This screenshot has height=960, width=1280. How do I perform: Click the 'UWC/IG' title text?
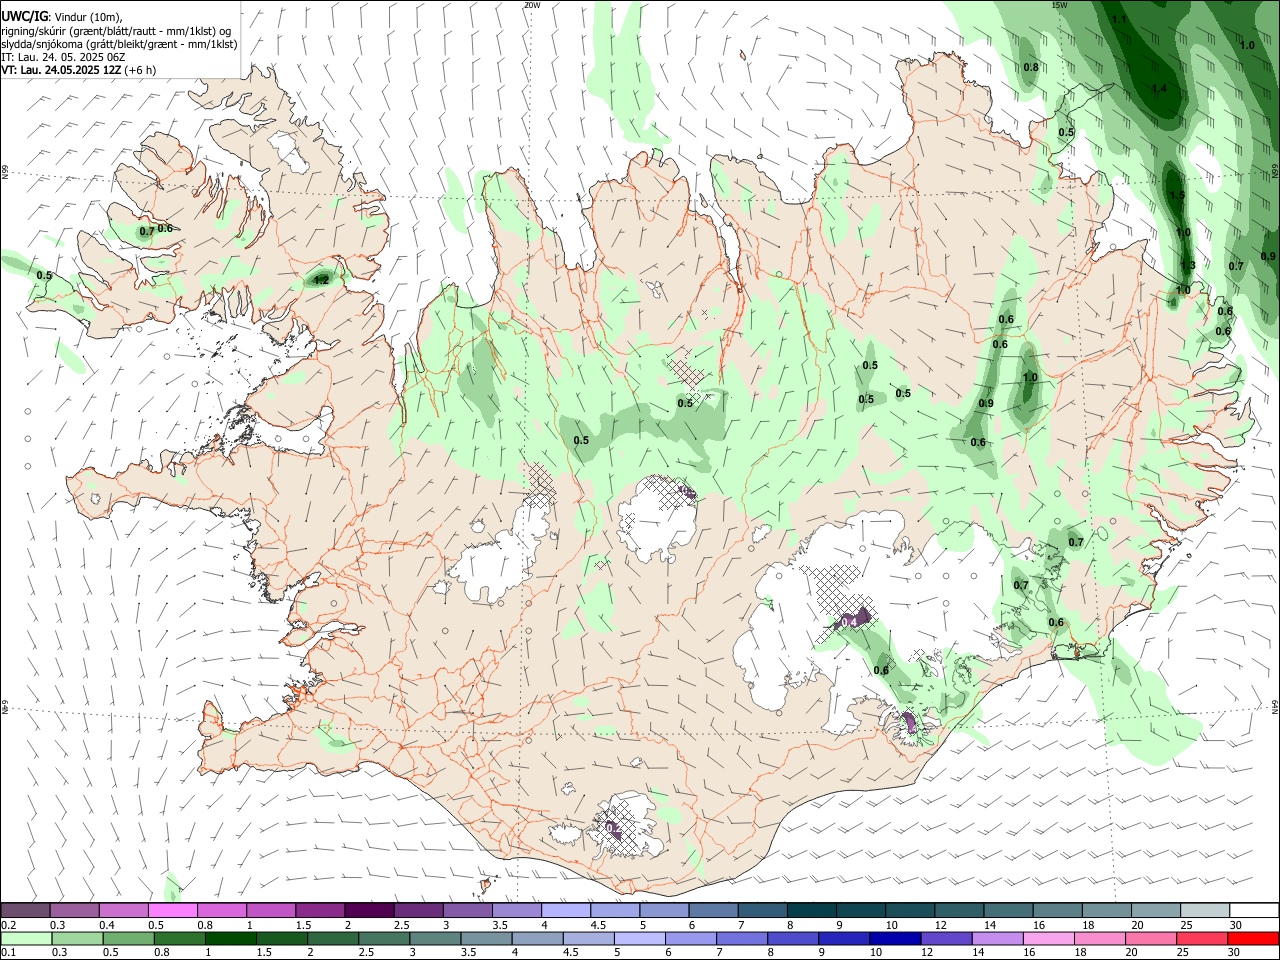tap(24, 16)
